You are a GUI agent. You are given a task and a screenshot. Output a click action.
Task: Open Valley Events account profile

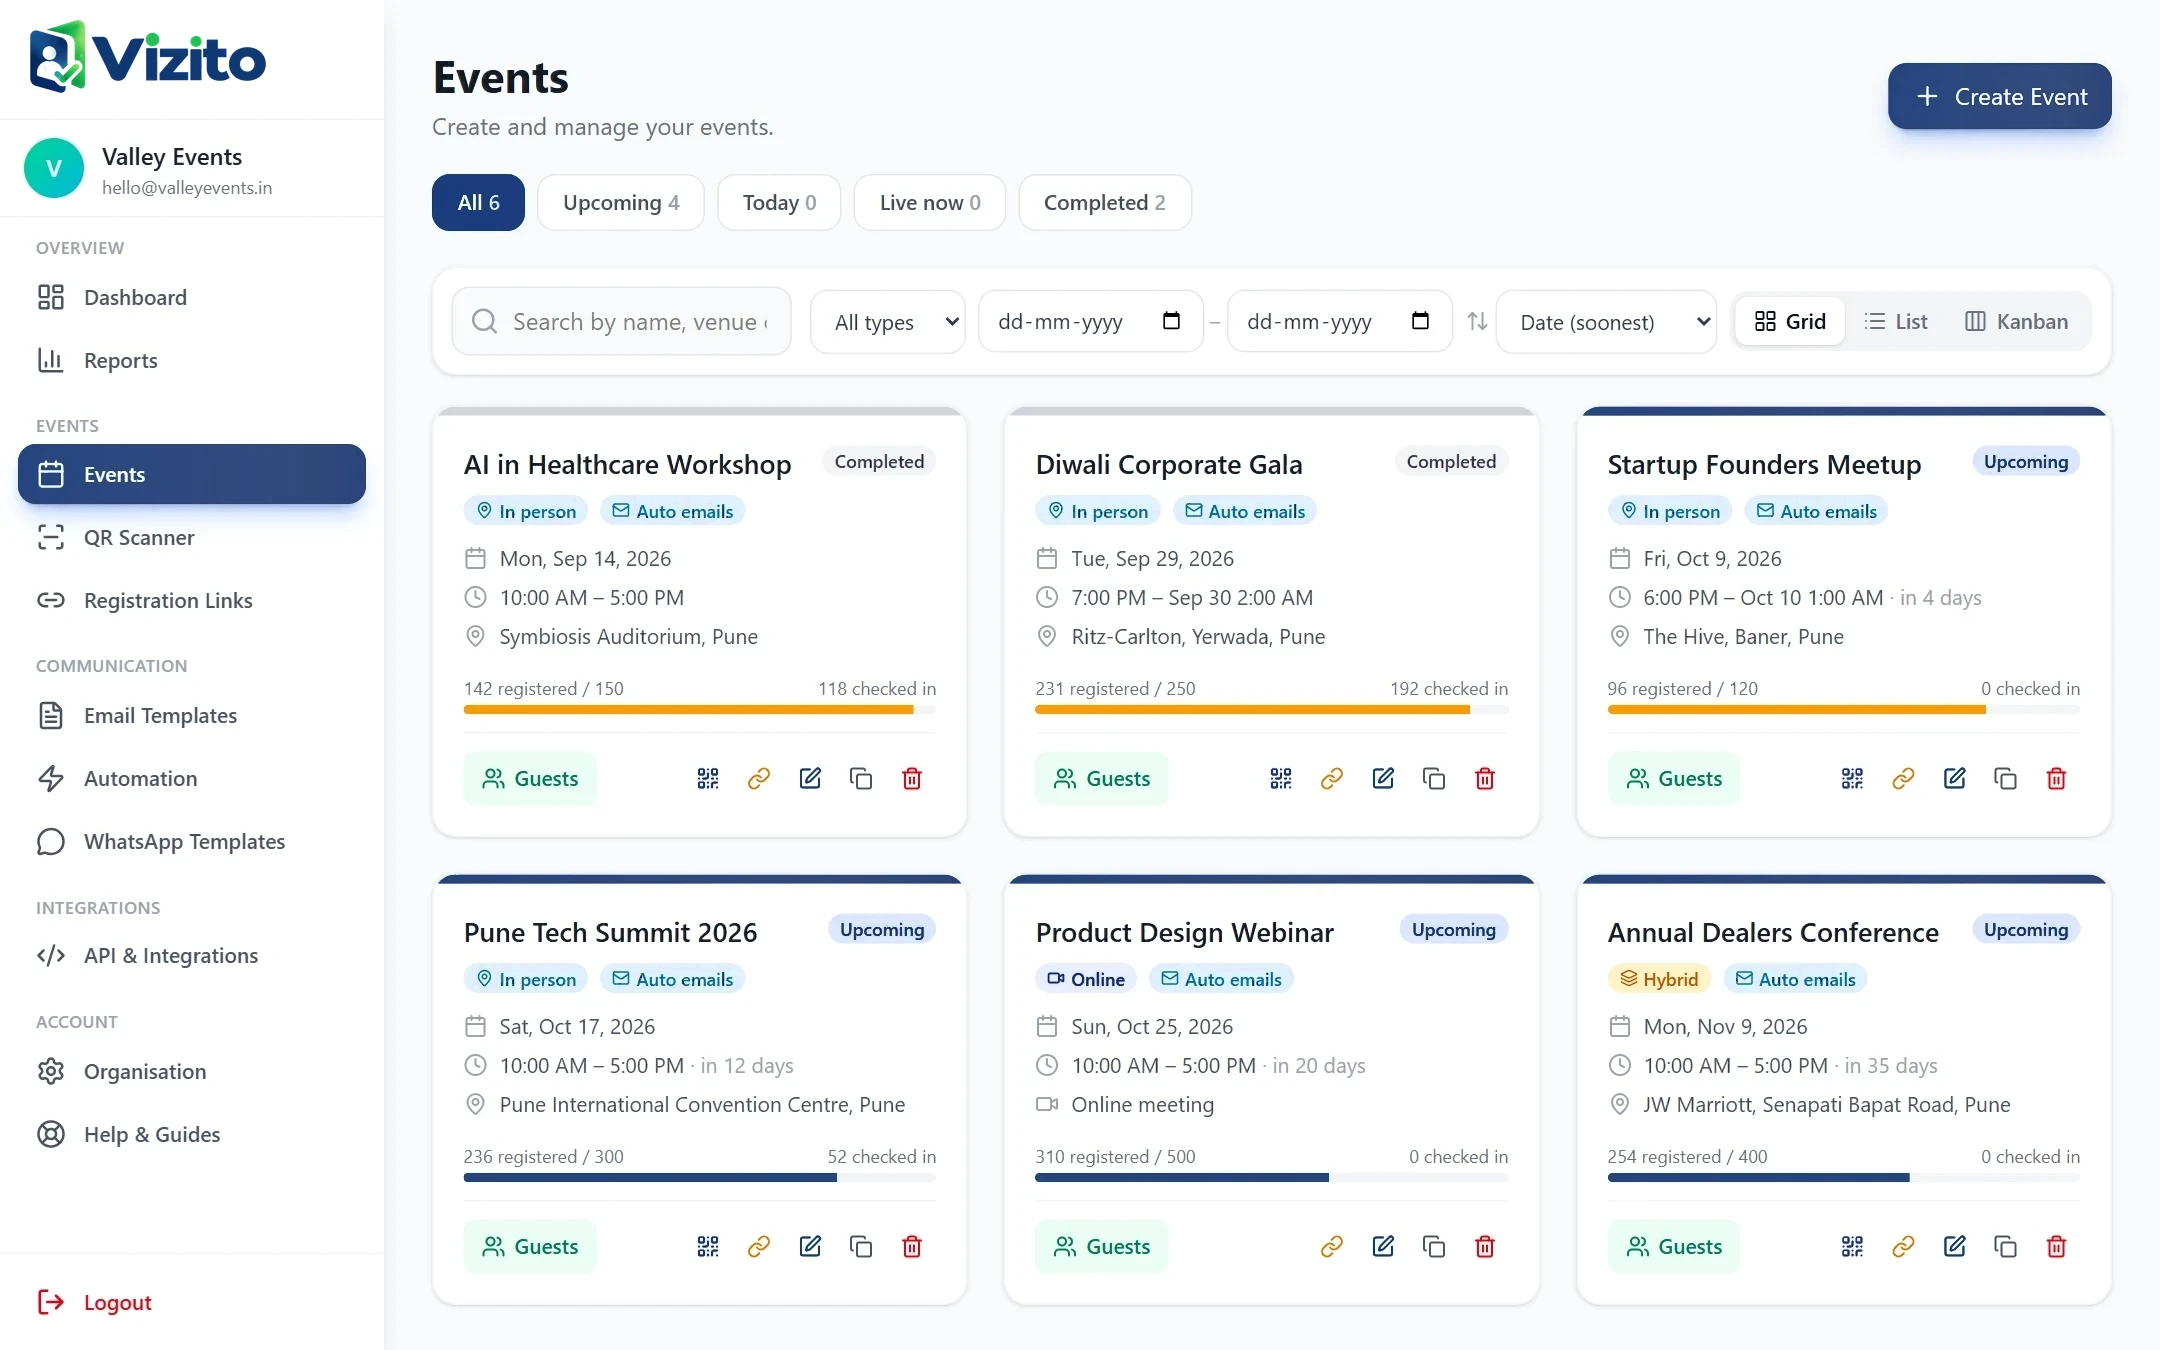pos(192,168)
